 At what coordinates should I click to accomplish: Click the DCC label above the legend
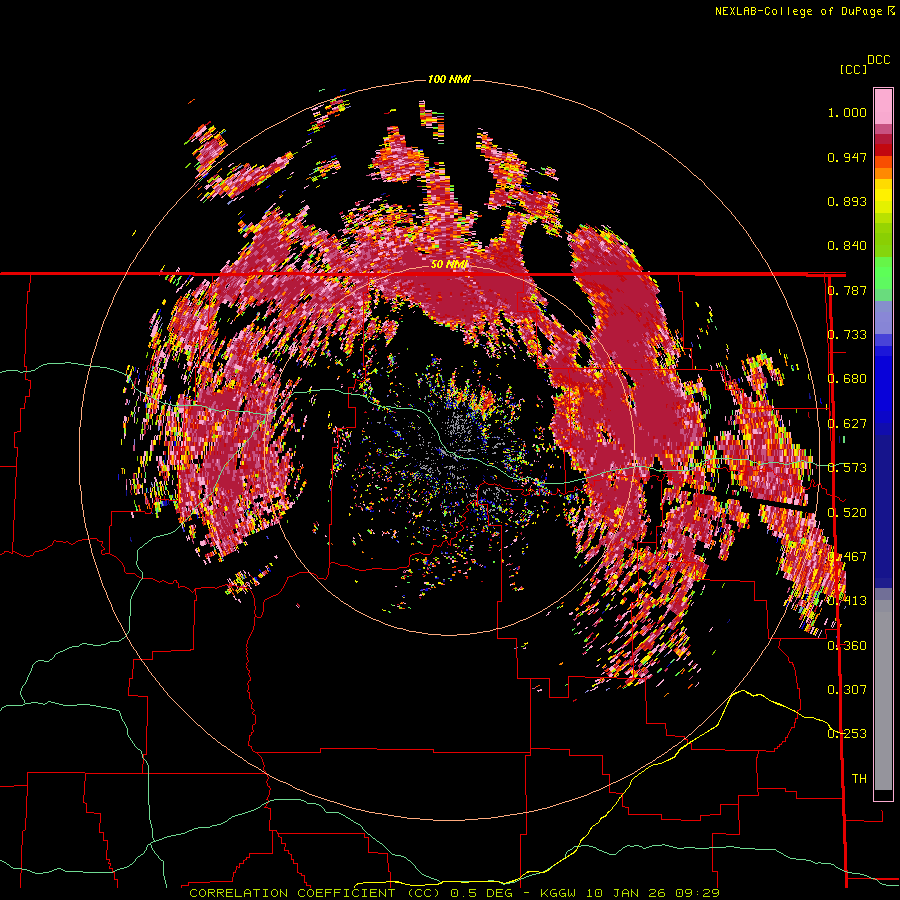tap(879, 60)
